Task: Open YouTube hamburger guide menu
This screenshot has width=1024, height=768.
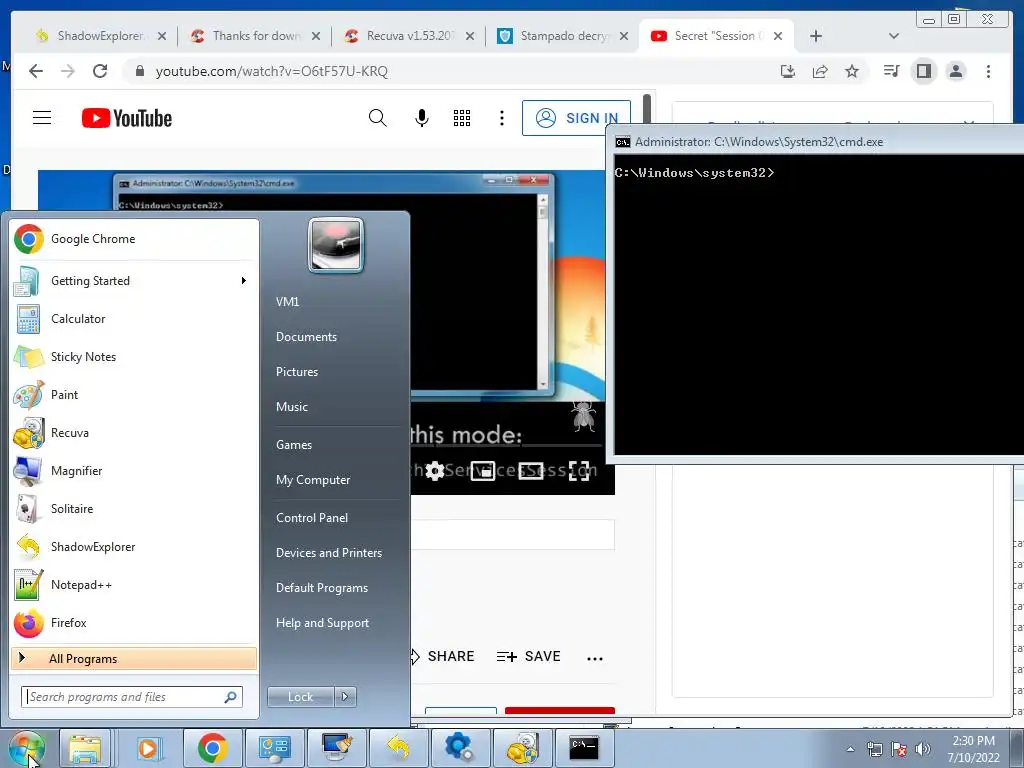Action: coord(42,118)
